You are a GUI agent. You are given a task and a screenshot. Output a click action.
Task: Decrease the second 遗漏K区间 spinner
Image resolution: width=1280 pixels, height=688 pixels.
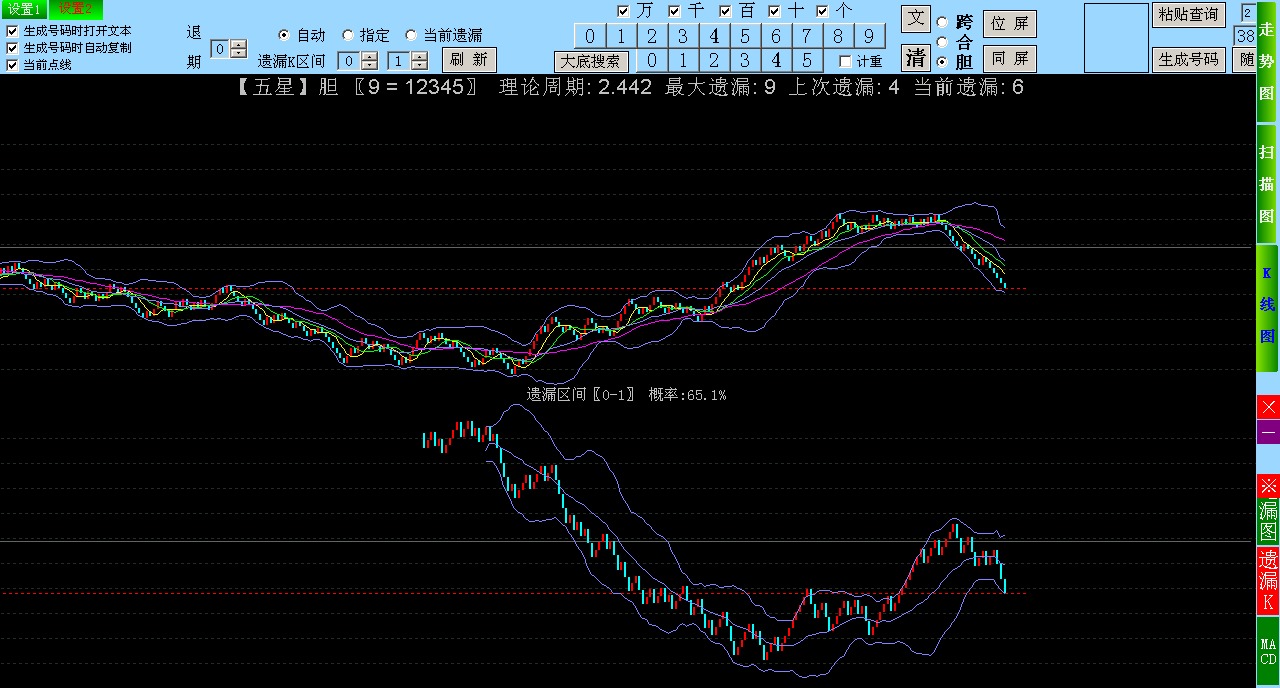click(419, 65)
